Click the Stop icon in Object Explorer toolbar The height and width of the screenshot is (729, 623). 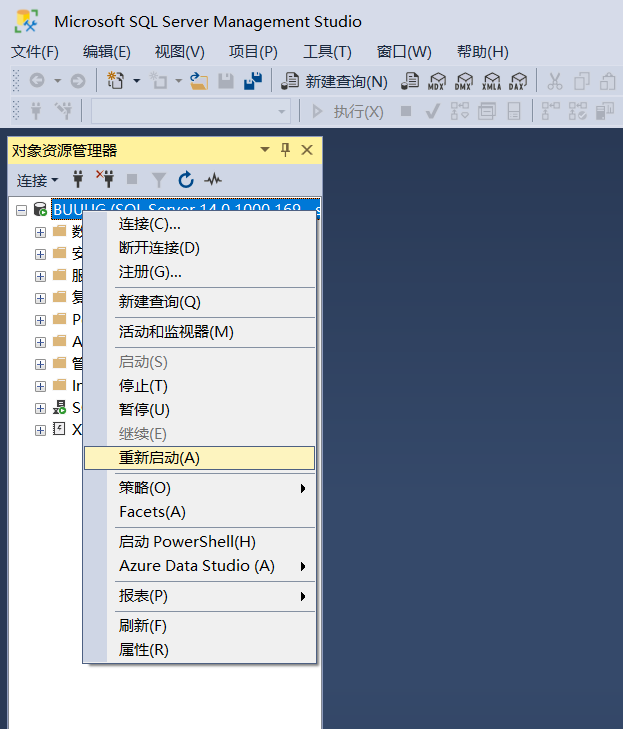point(132,179)
